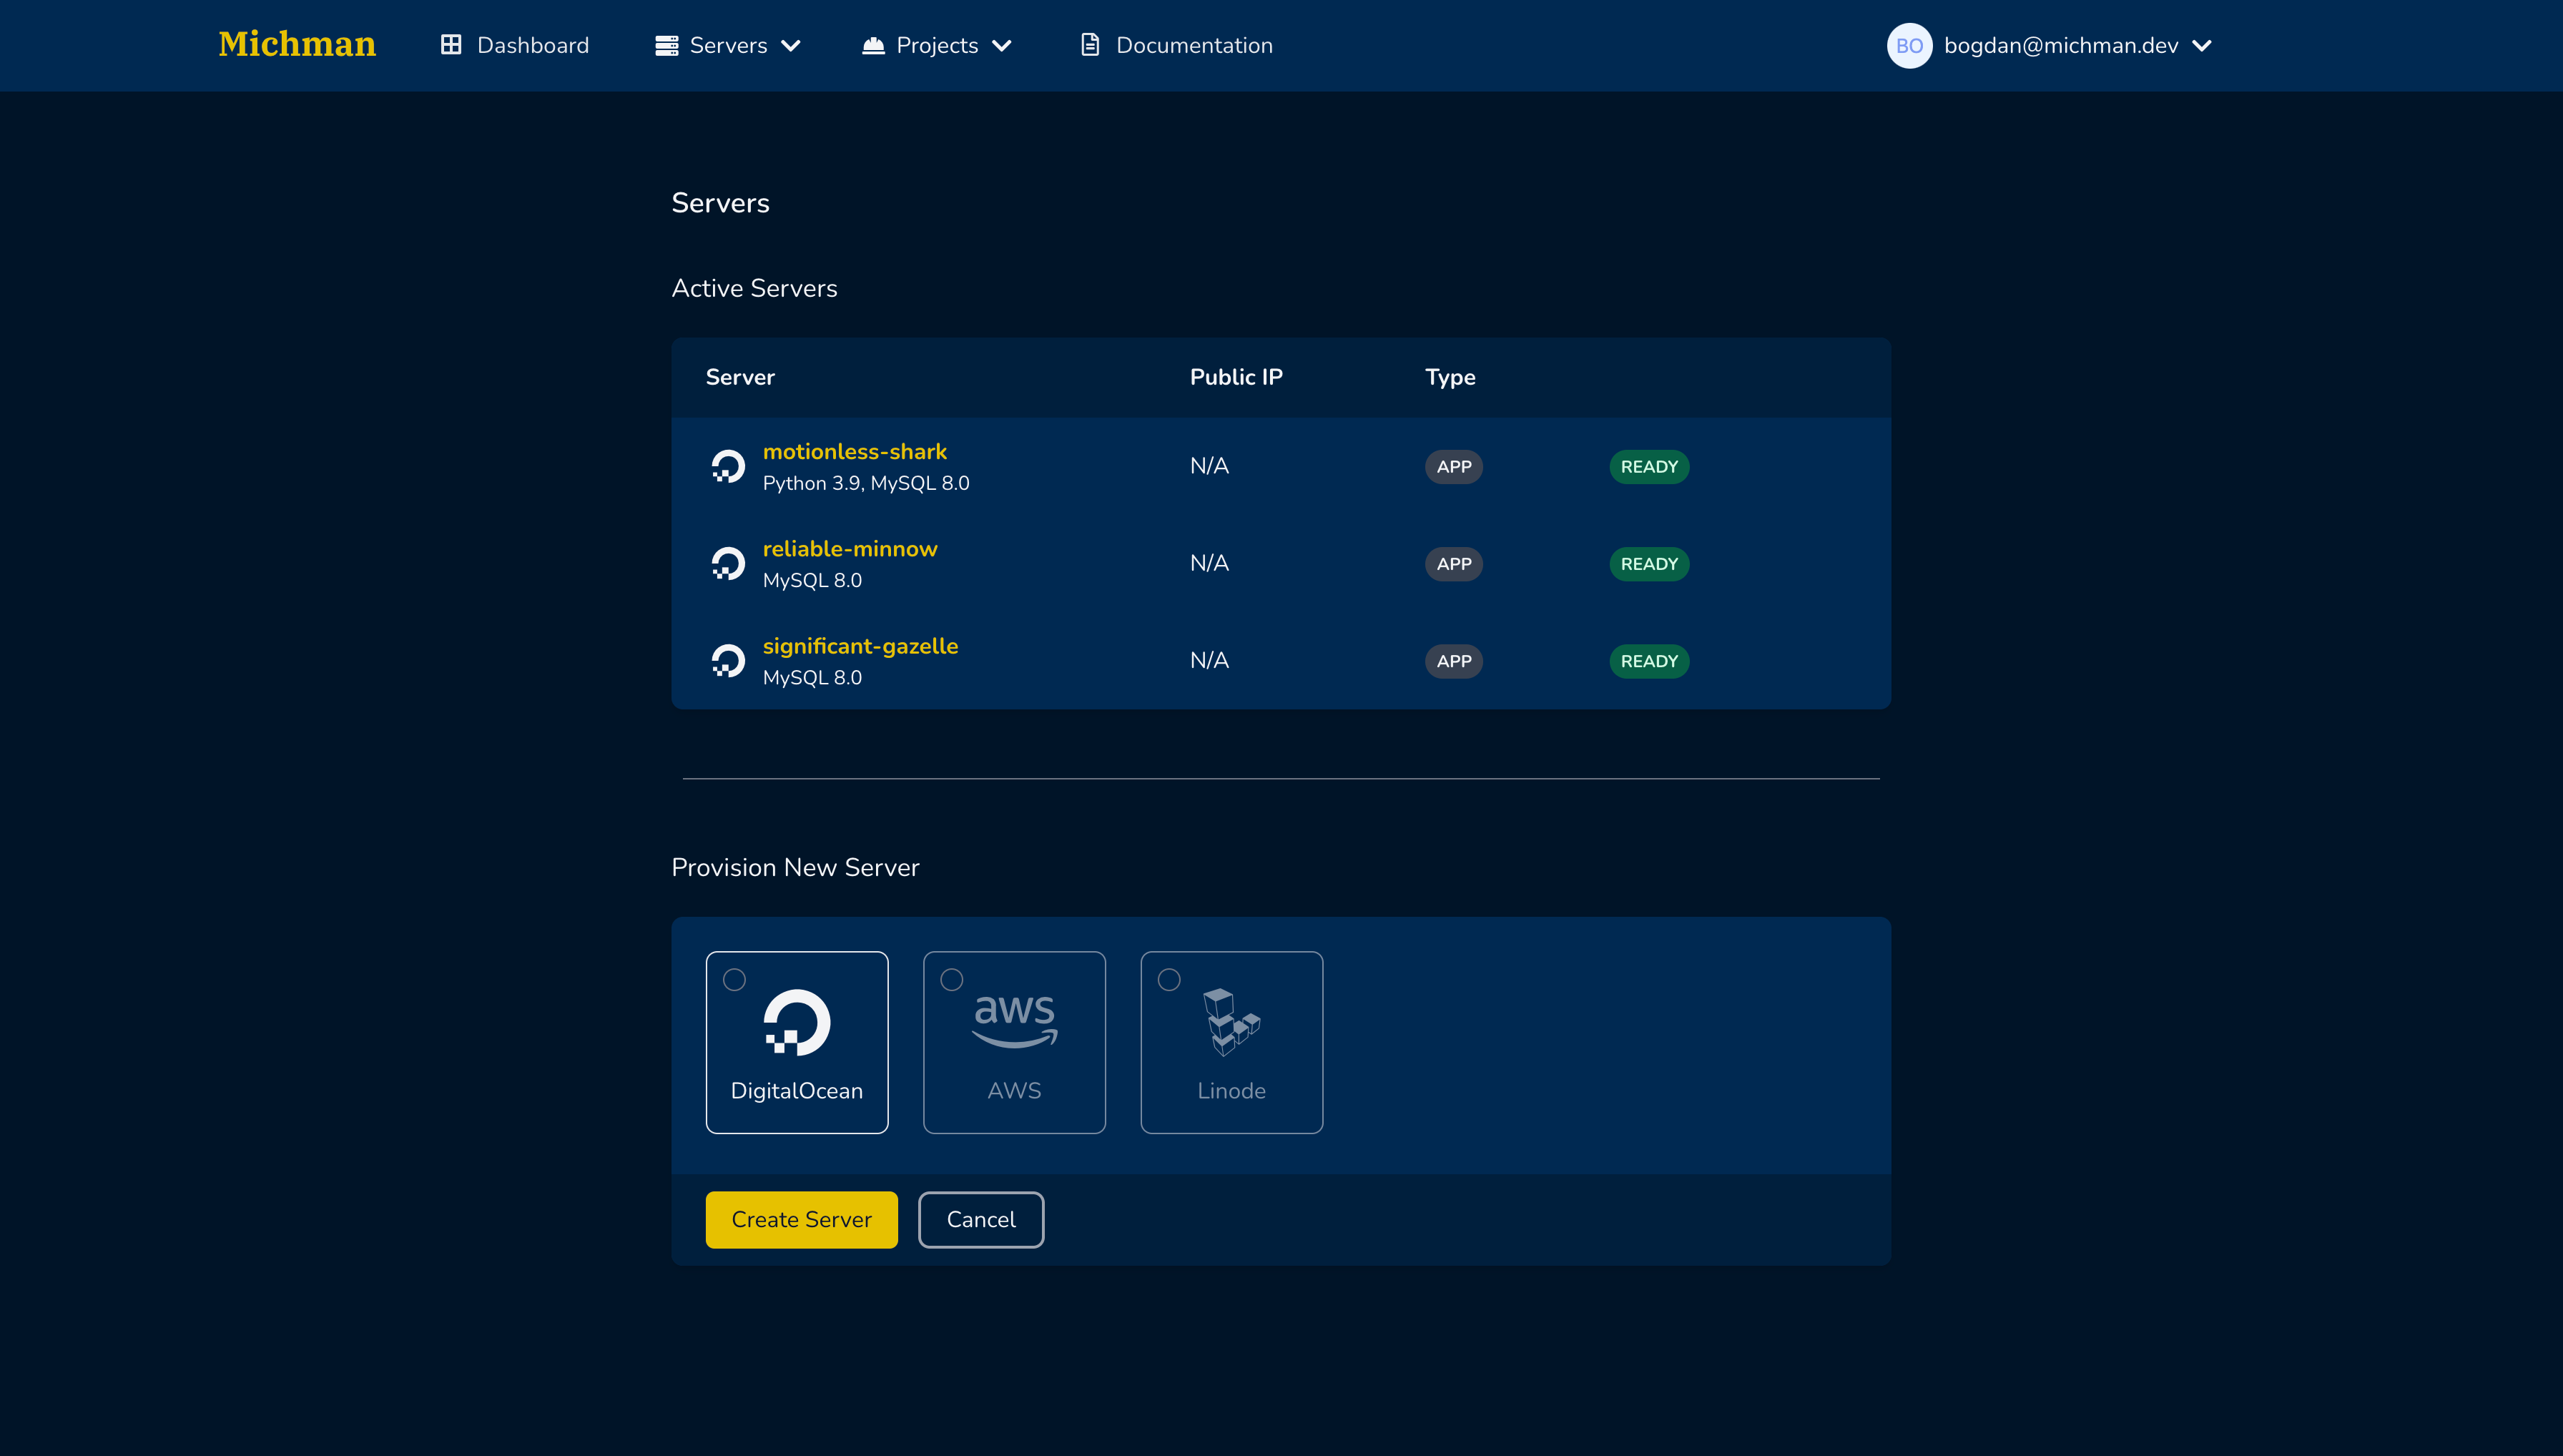Image resolution: width=2563 pixels, height=1456 pixels.
Task: Open the Documentation menu item
Action: 1194,45
